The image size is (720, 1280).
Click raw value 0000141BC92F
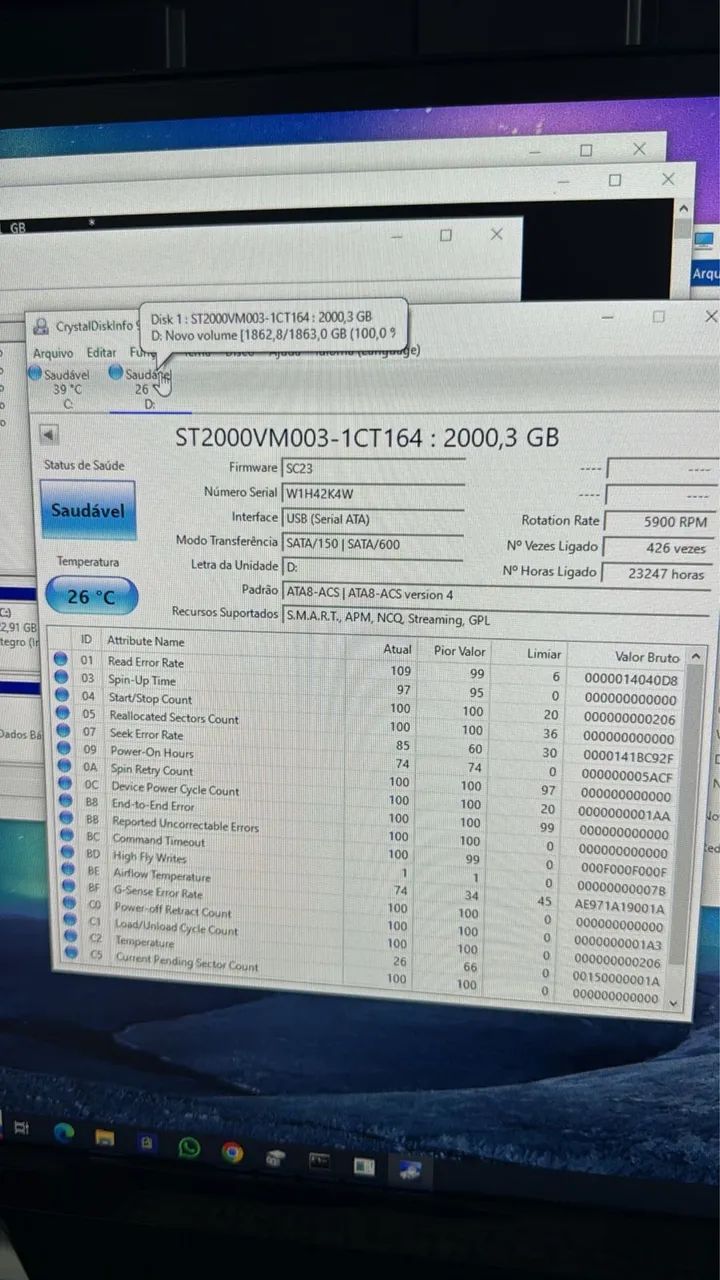(629, 757)
